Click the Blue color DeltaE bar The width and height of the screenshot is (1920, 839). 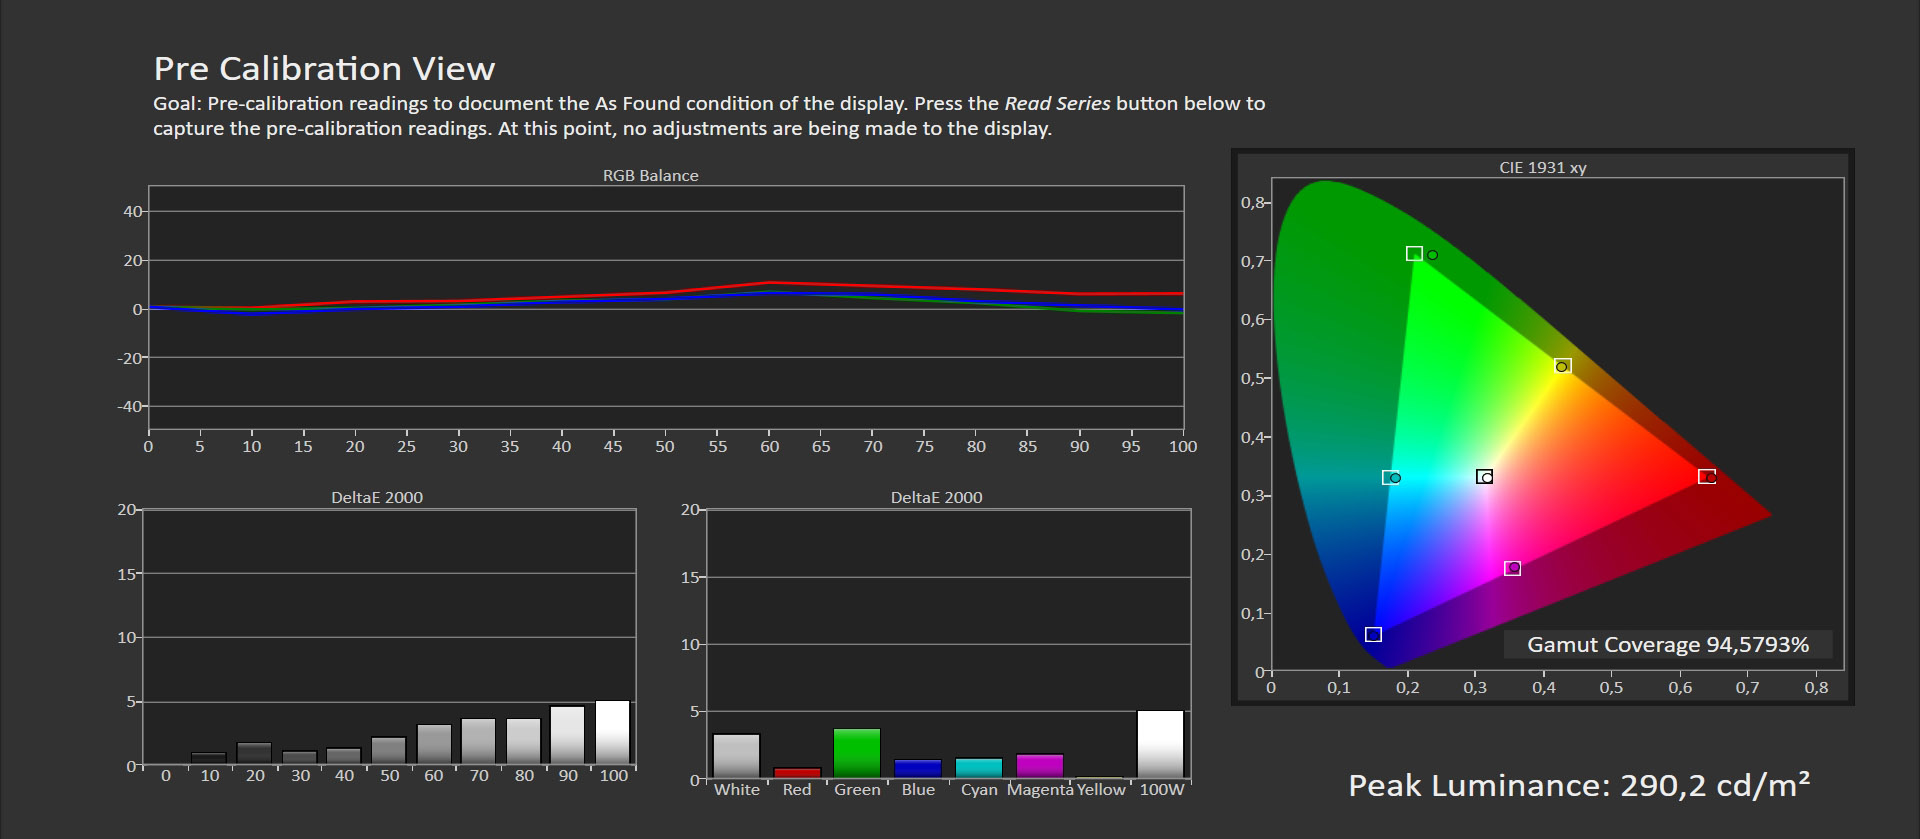click(x=918, y=769)
